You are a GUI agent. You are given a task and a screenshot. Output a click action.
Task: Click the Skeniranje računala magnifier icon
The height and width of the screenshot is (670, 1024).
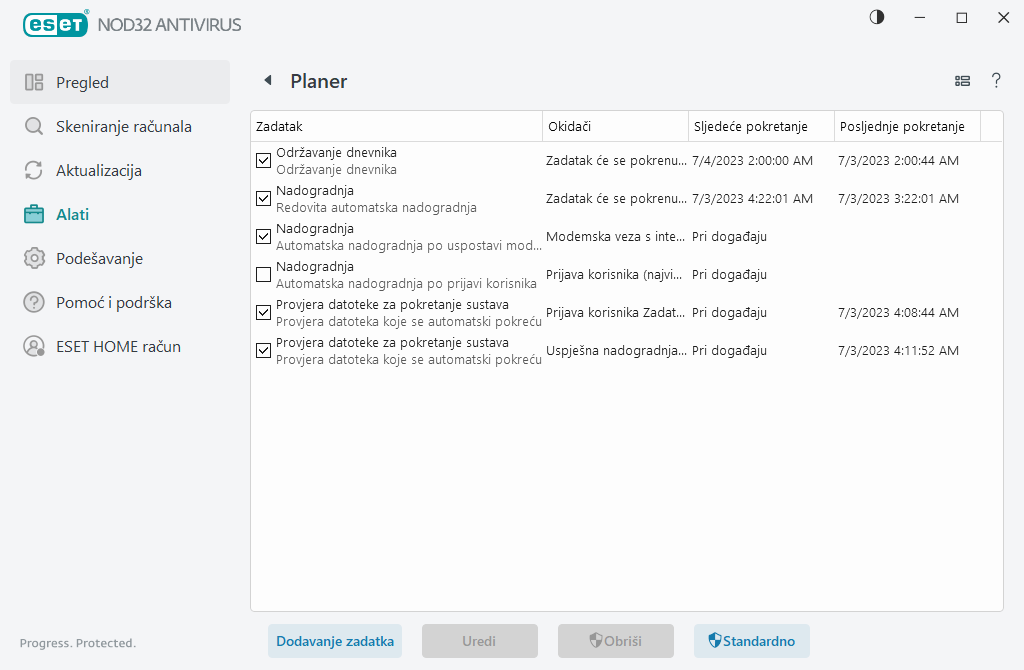click(x=34, y=127)
